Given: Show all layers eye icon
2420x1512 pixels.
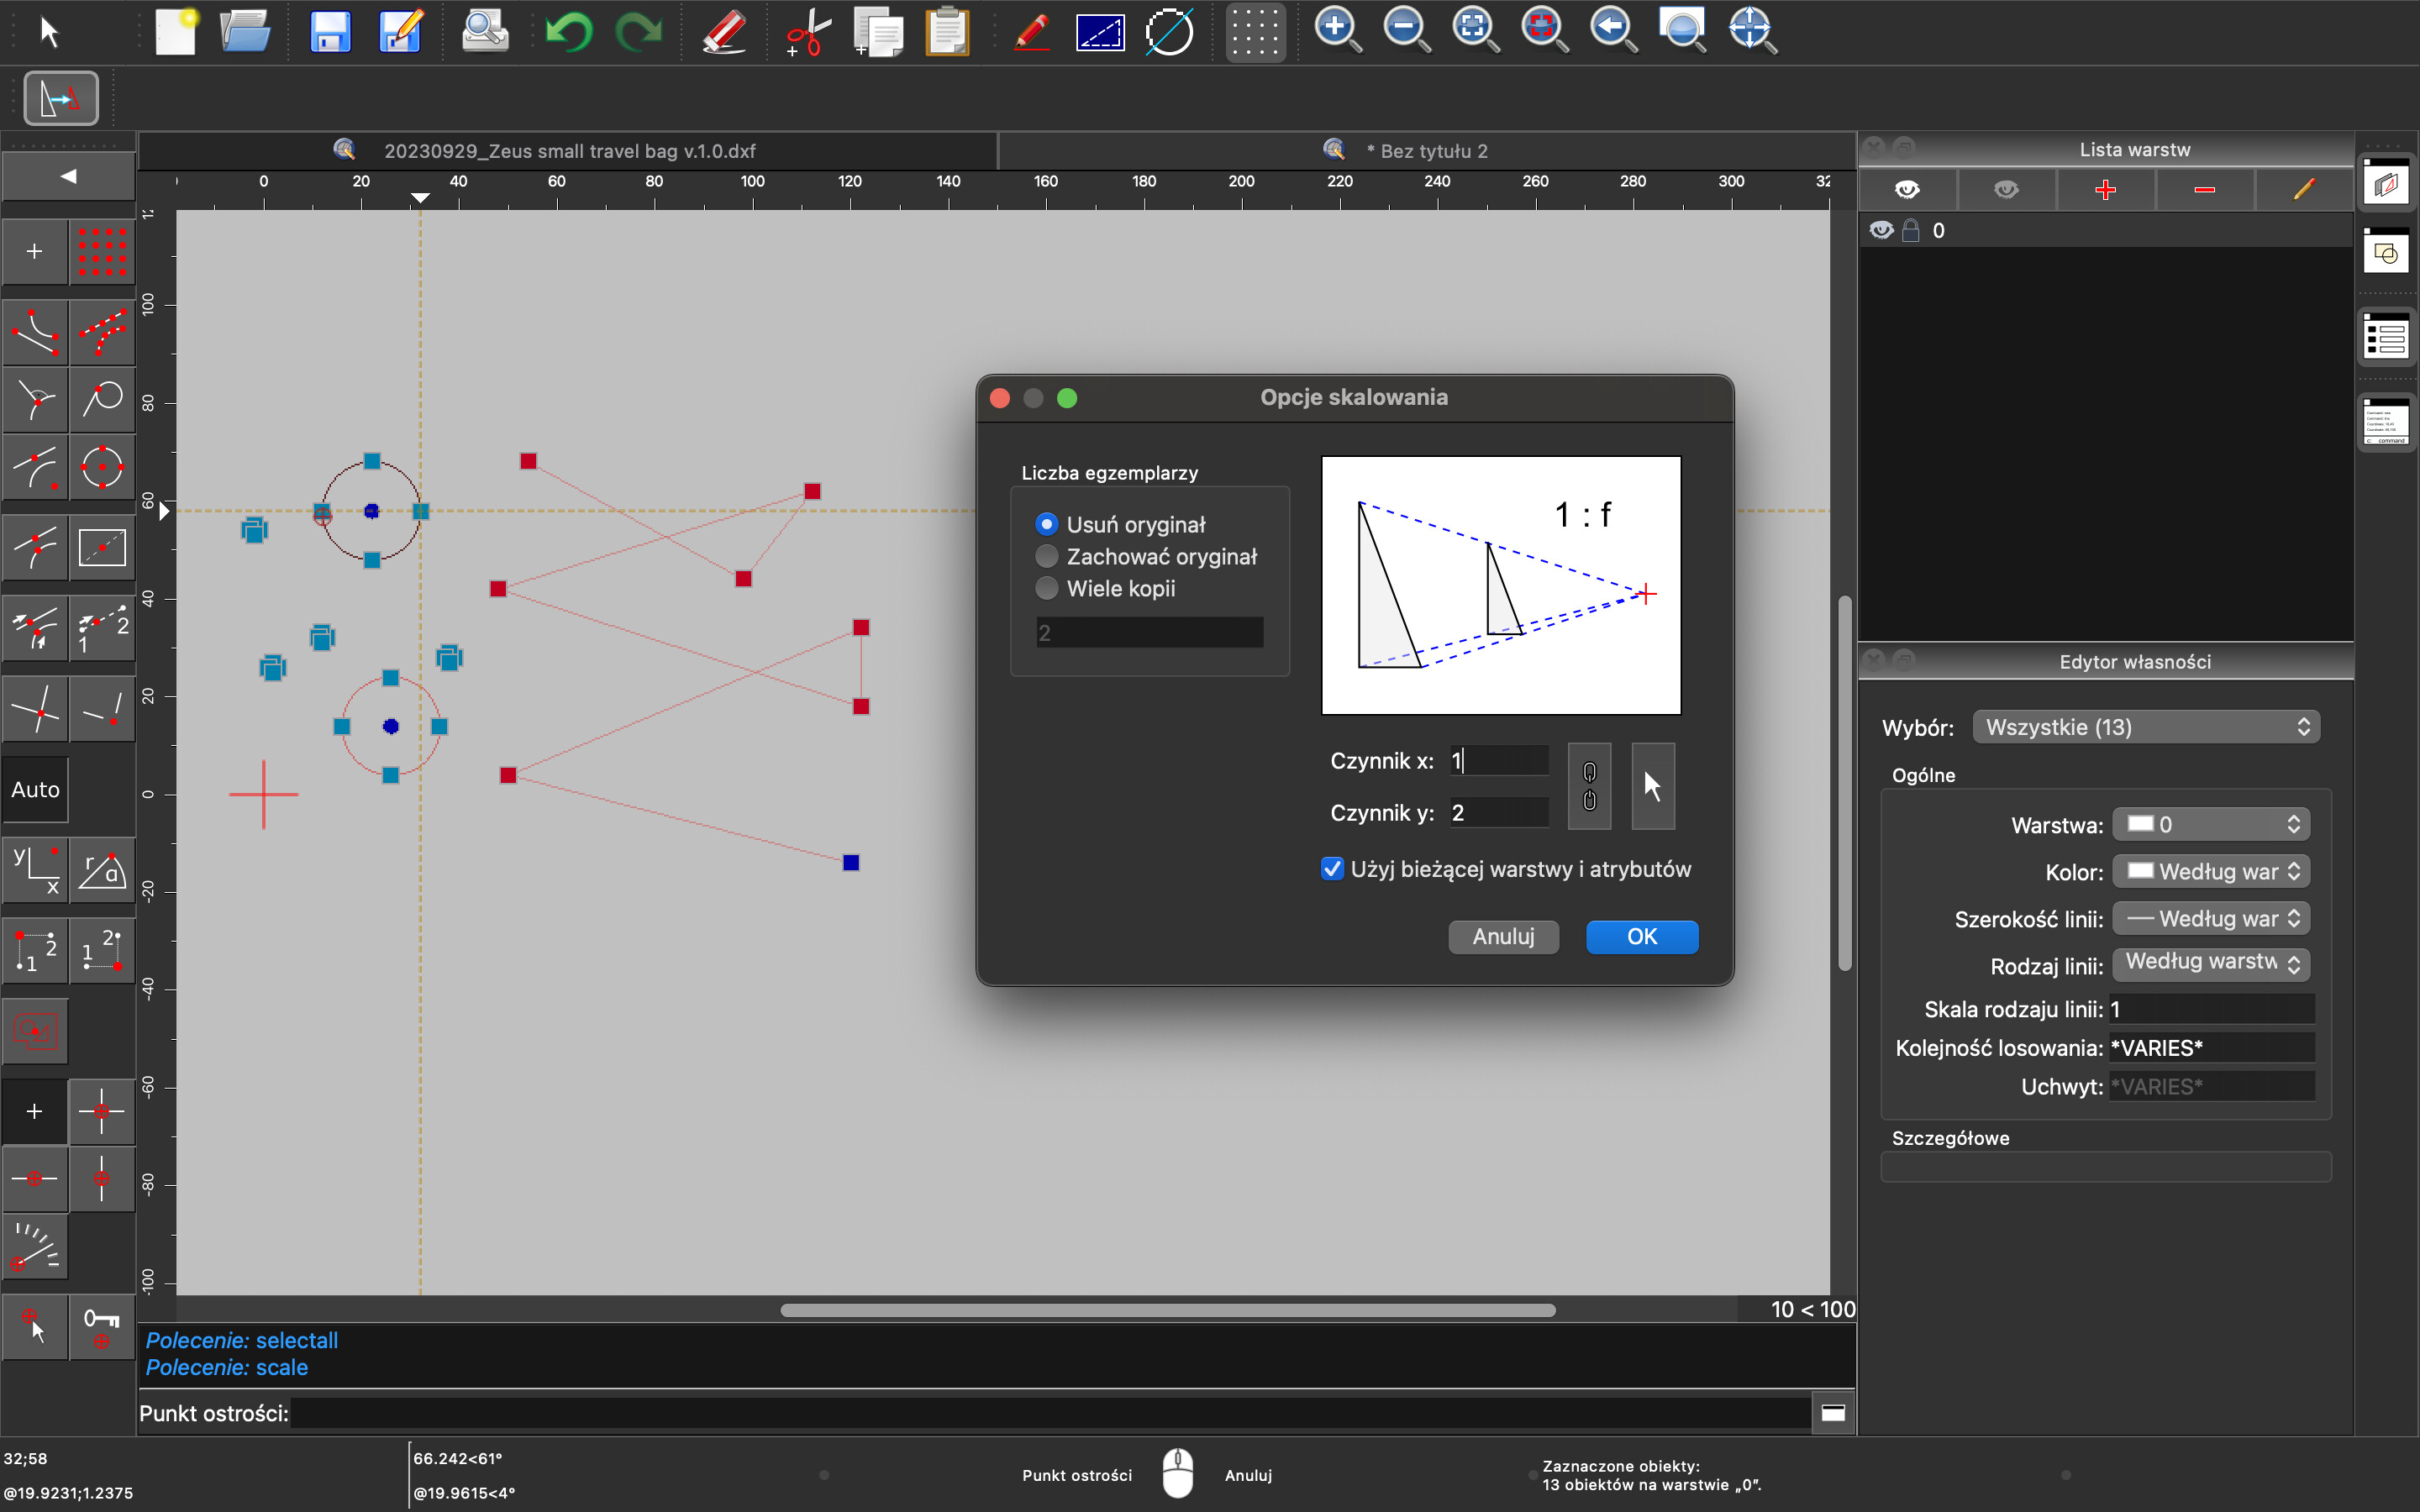Looking at the screenshot, I should pos(1907,190).
